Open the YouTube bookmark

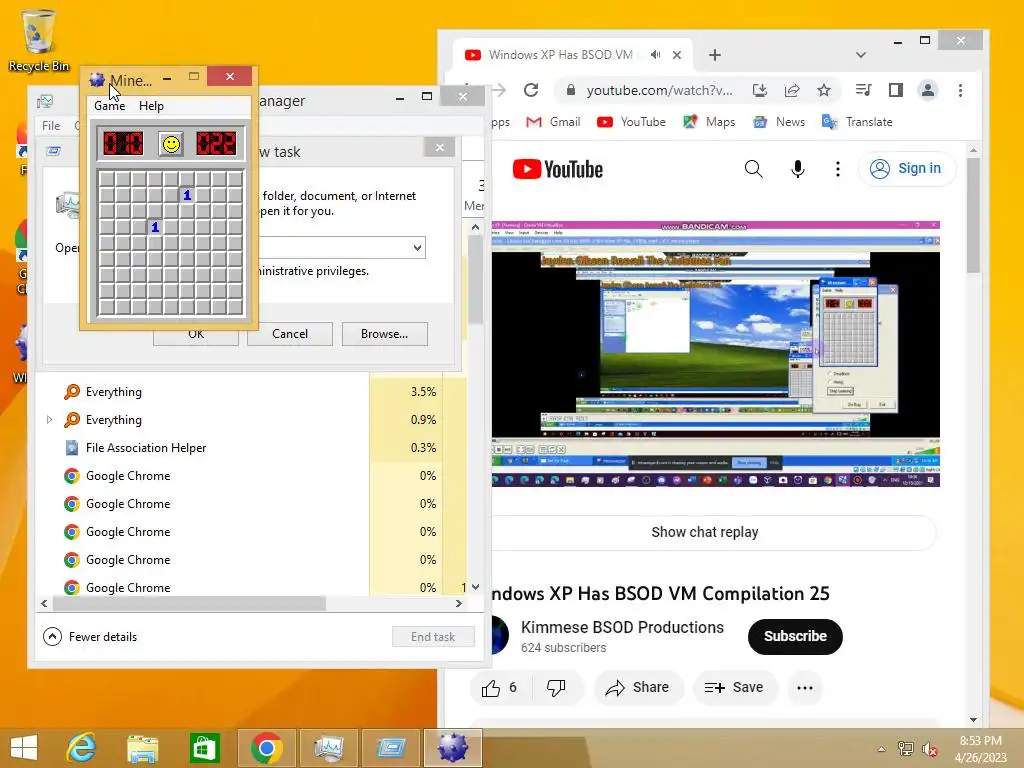631,122
